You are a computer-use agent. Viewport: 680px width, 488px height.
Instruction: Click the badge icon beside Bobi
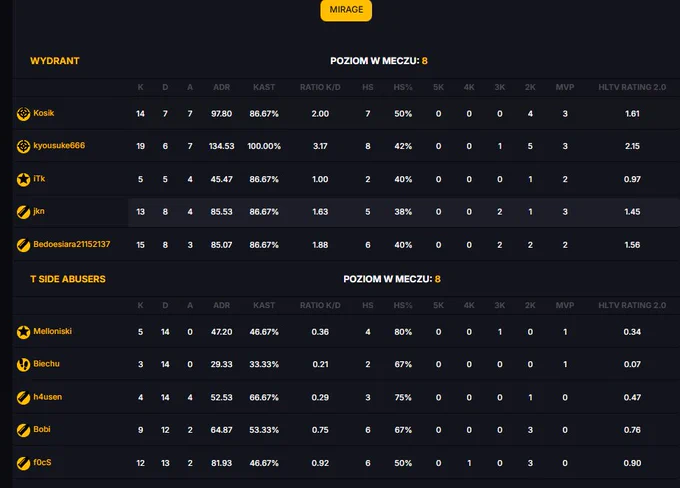tap(23, 430)
